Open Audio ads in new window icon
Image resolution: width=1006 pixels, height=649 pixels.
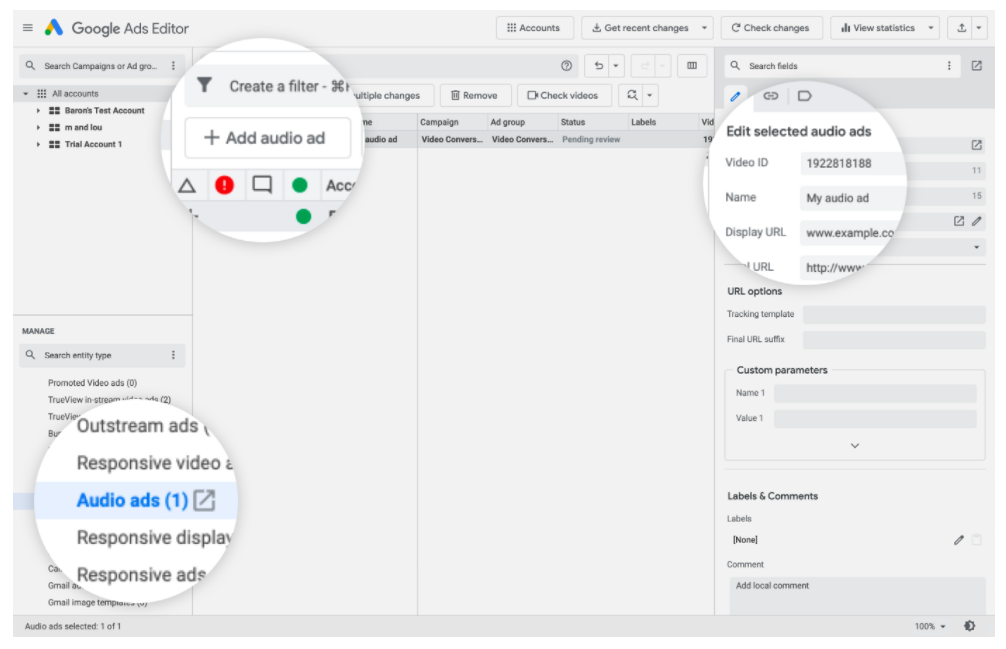coord(204,500)
